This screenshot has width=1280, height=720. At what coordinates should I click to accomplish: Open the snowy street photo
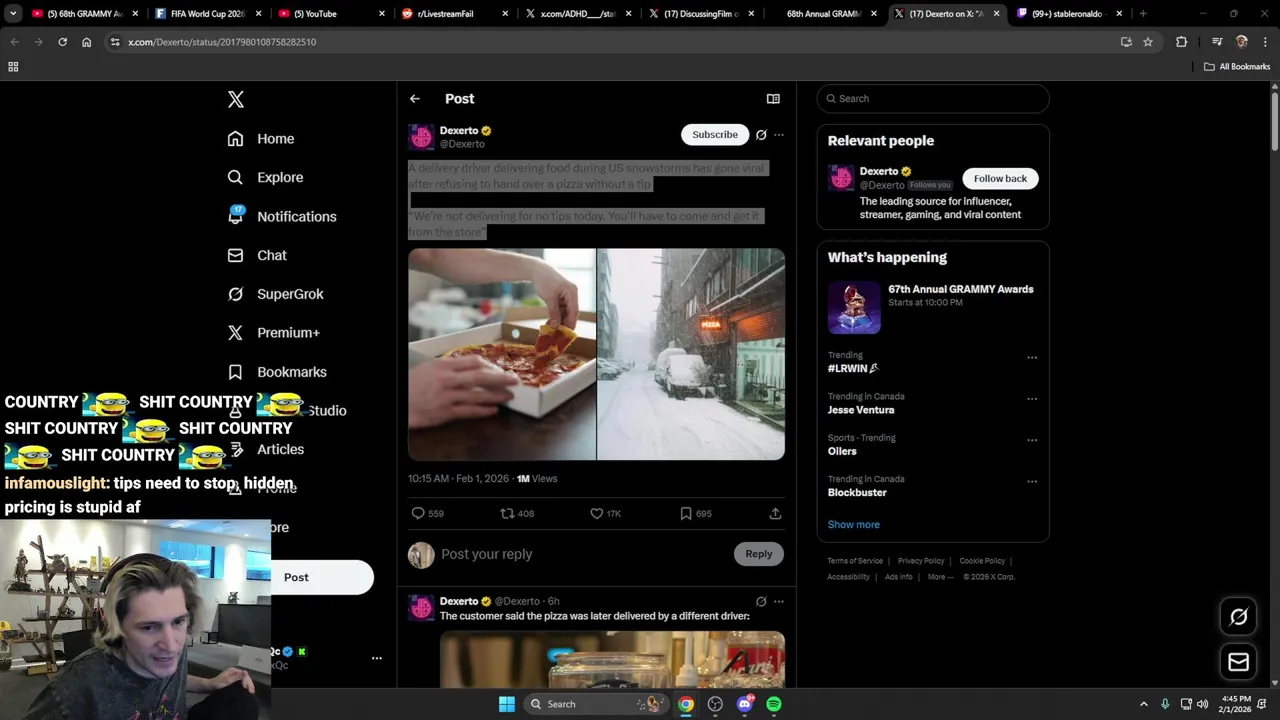tap(691, 354)
